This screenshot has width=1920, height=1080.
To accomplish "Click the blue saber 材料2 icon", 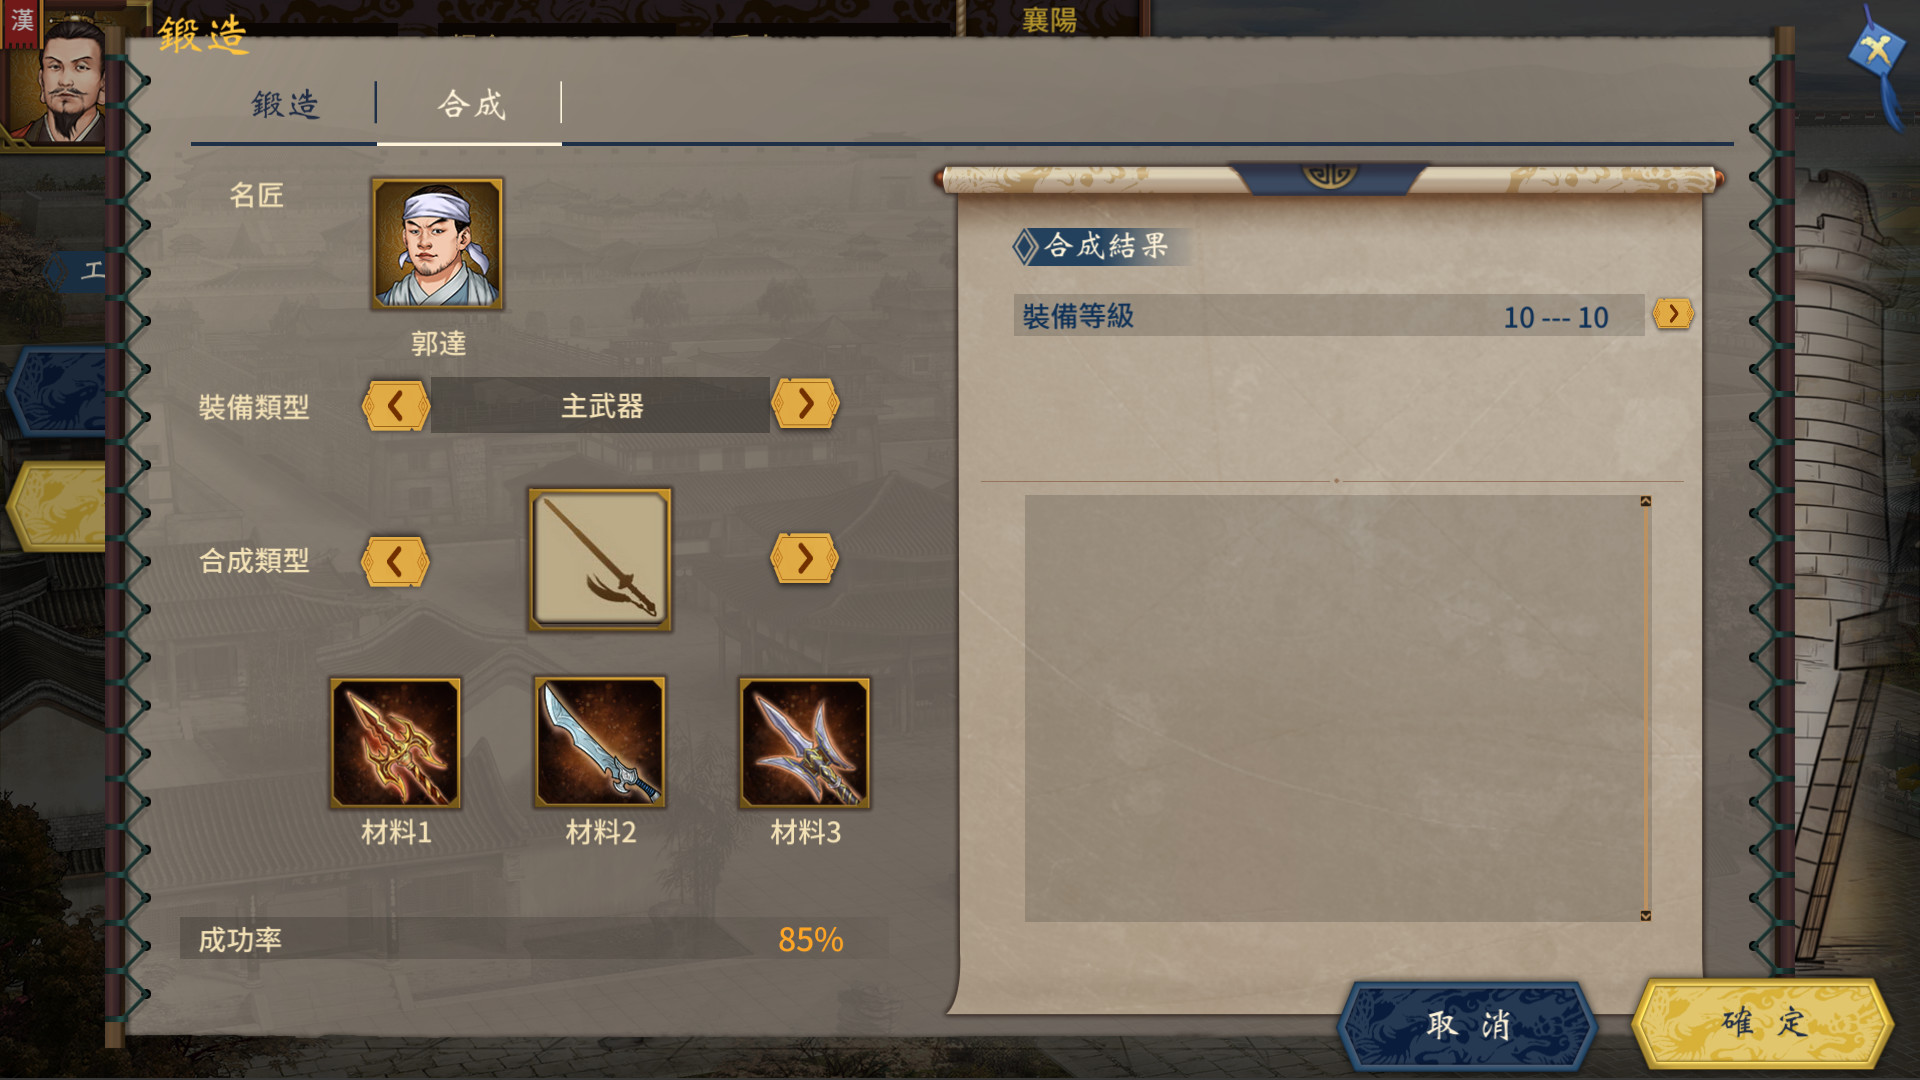I will 600,742.
